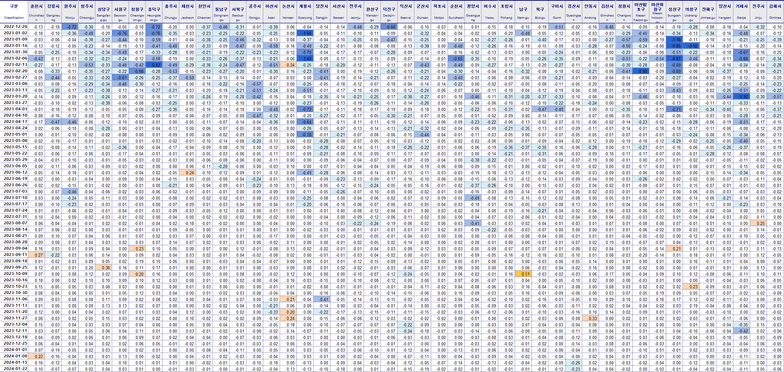The width and height of the screenshot is (784, 372).
Task: Click the Yeosu column header
Action: tap(490, 12)
